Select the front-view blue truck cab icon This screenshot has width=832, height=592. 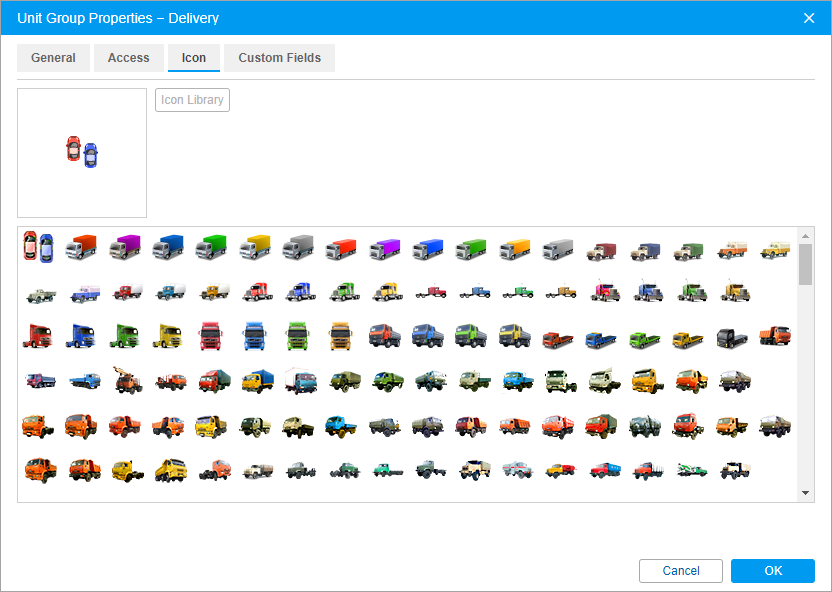pos(254,336)
